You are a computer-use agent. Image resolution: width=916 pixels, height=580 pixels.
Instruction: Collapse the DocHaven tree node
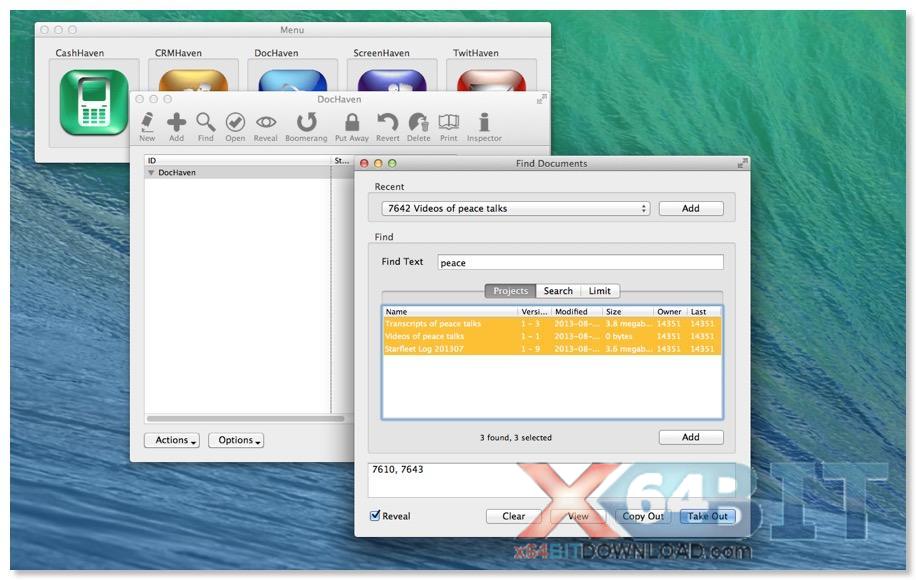pyautogui.click(x=151, y=173)
